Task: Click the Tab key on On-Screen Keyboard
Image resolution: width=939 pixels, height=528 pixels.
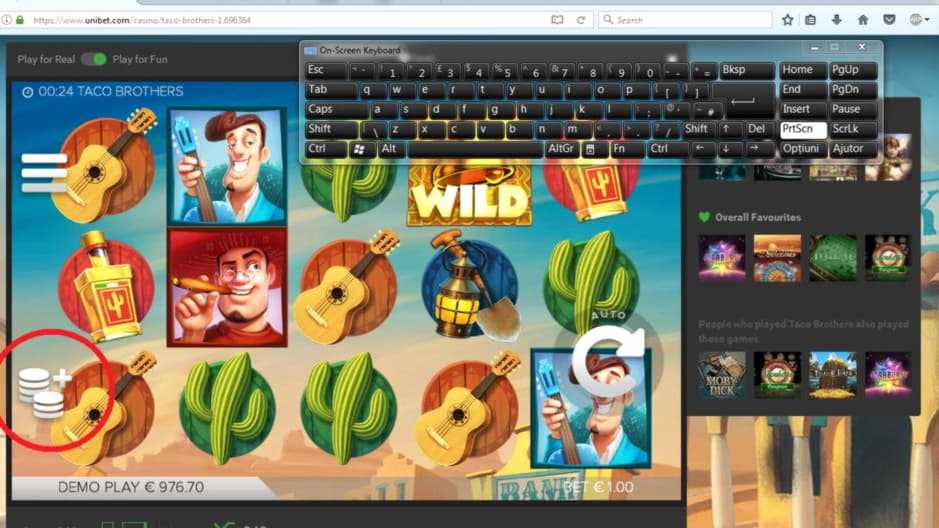Action: [x=331, y=90]
